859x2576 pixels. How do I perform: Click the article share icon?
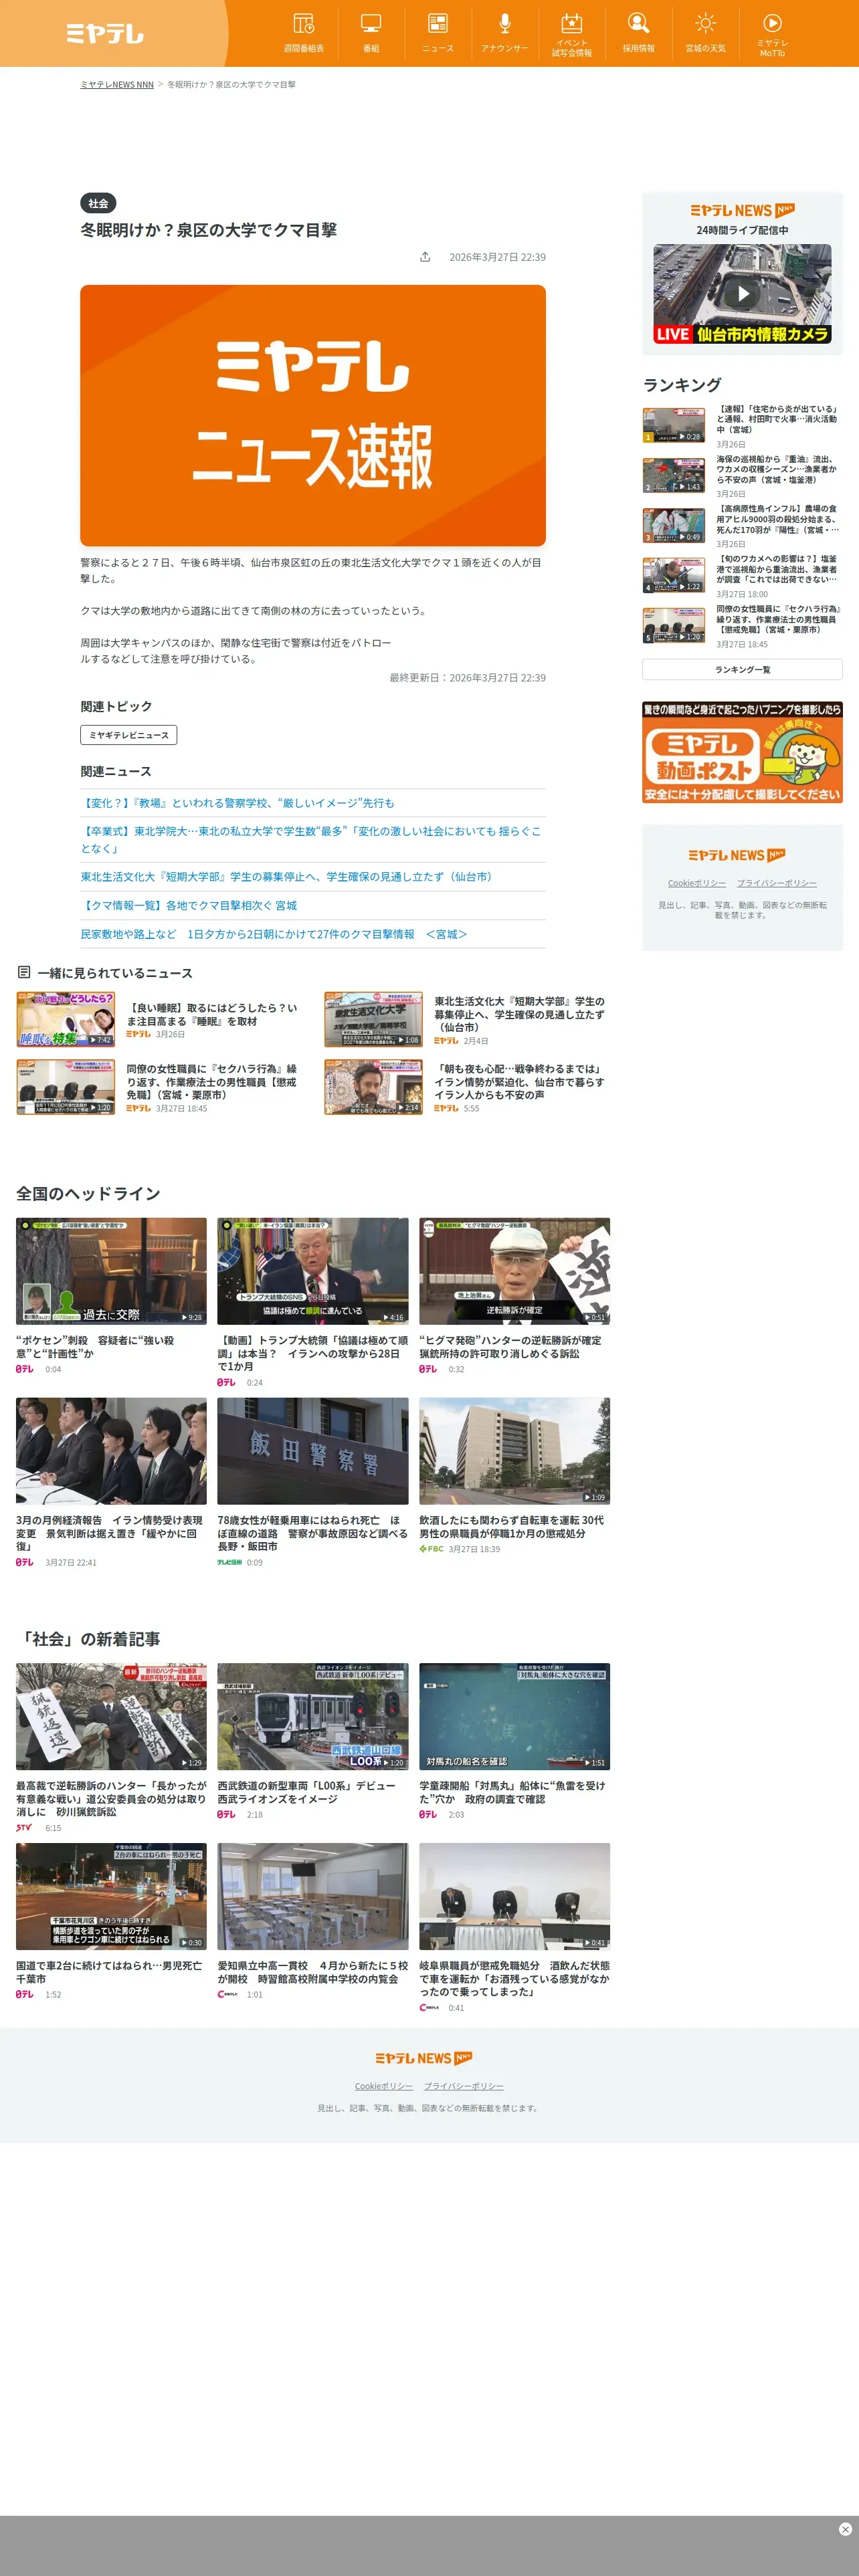pos(425,257)
